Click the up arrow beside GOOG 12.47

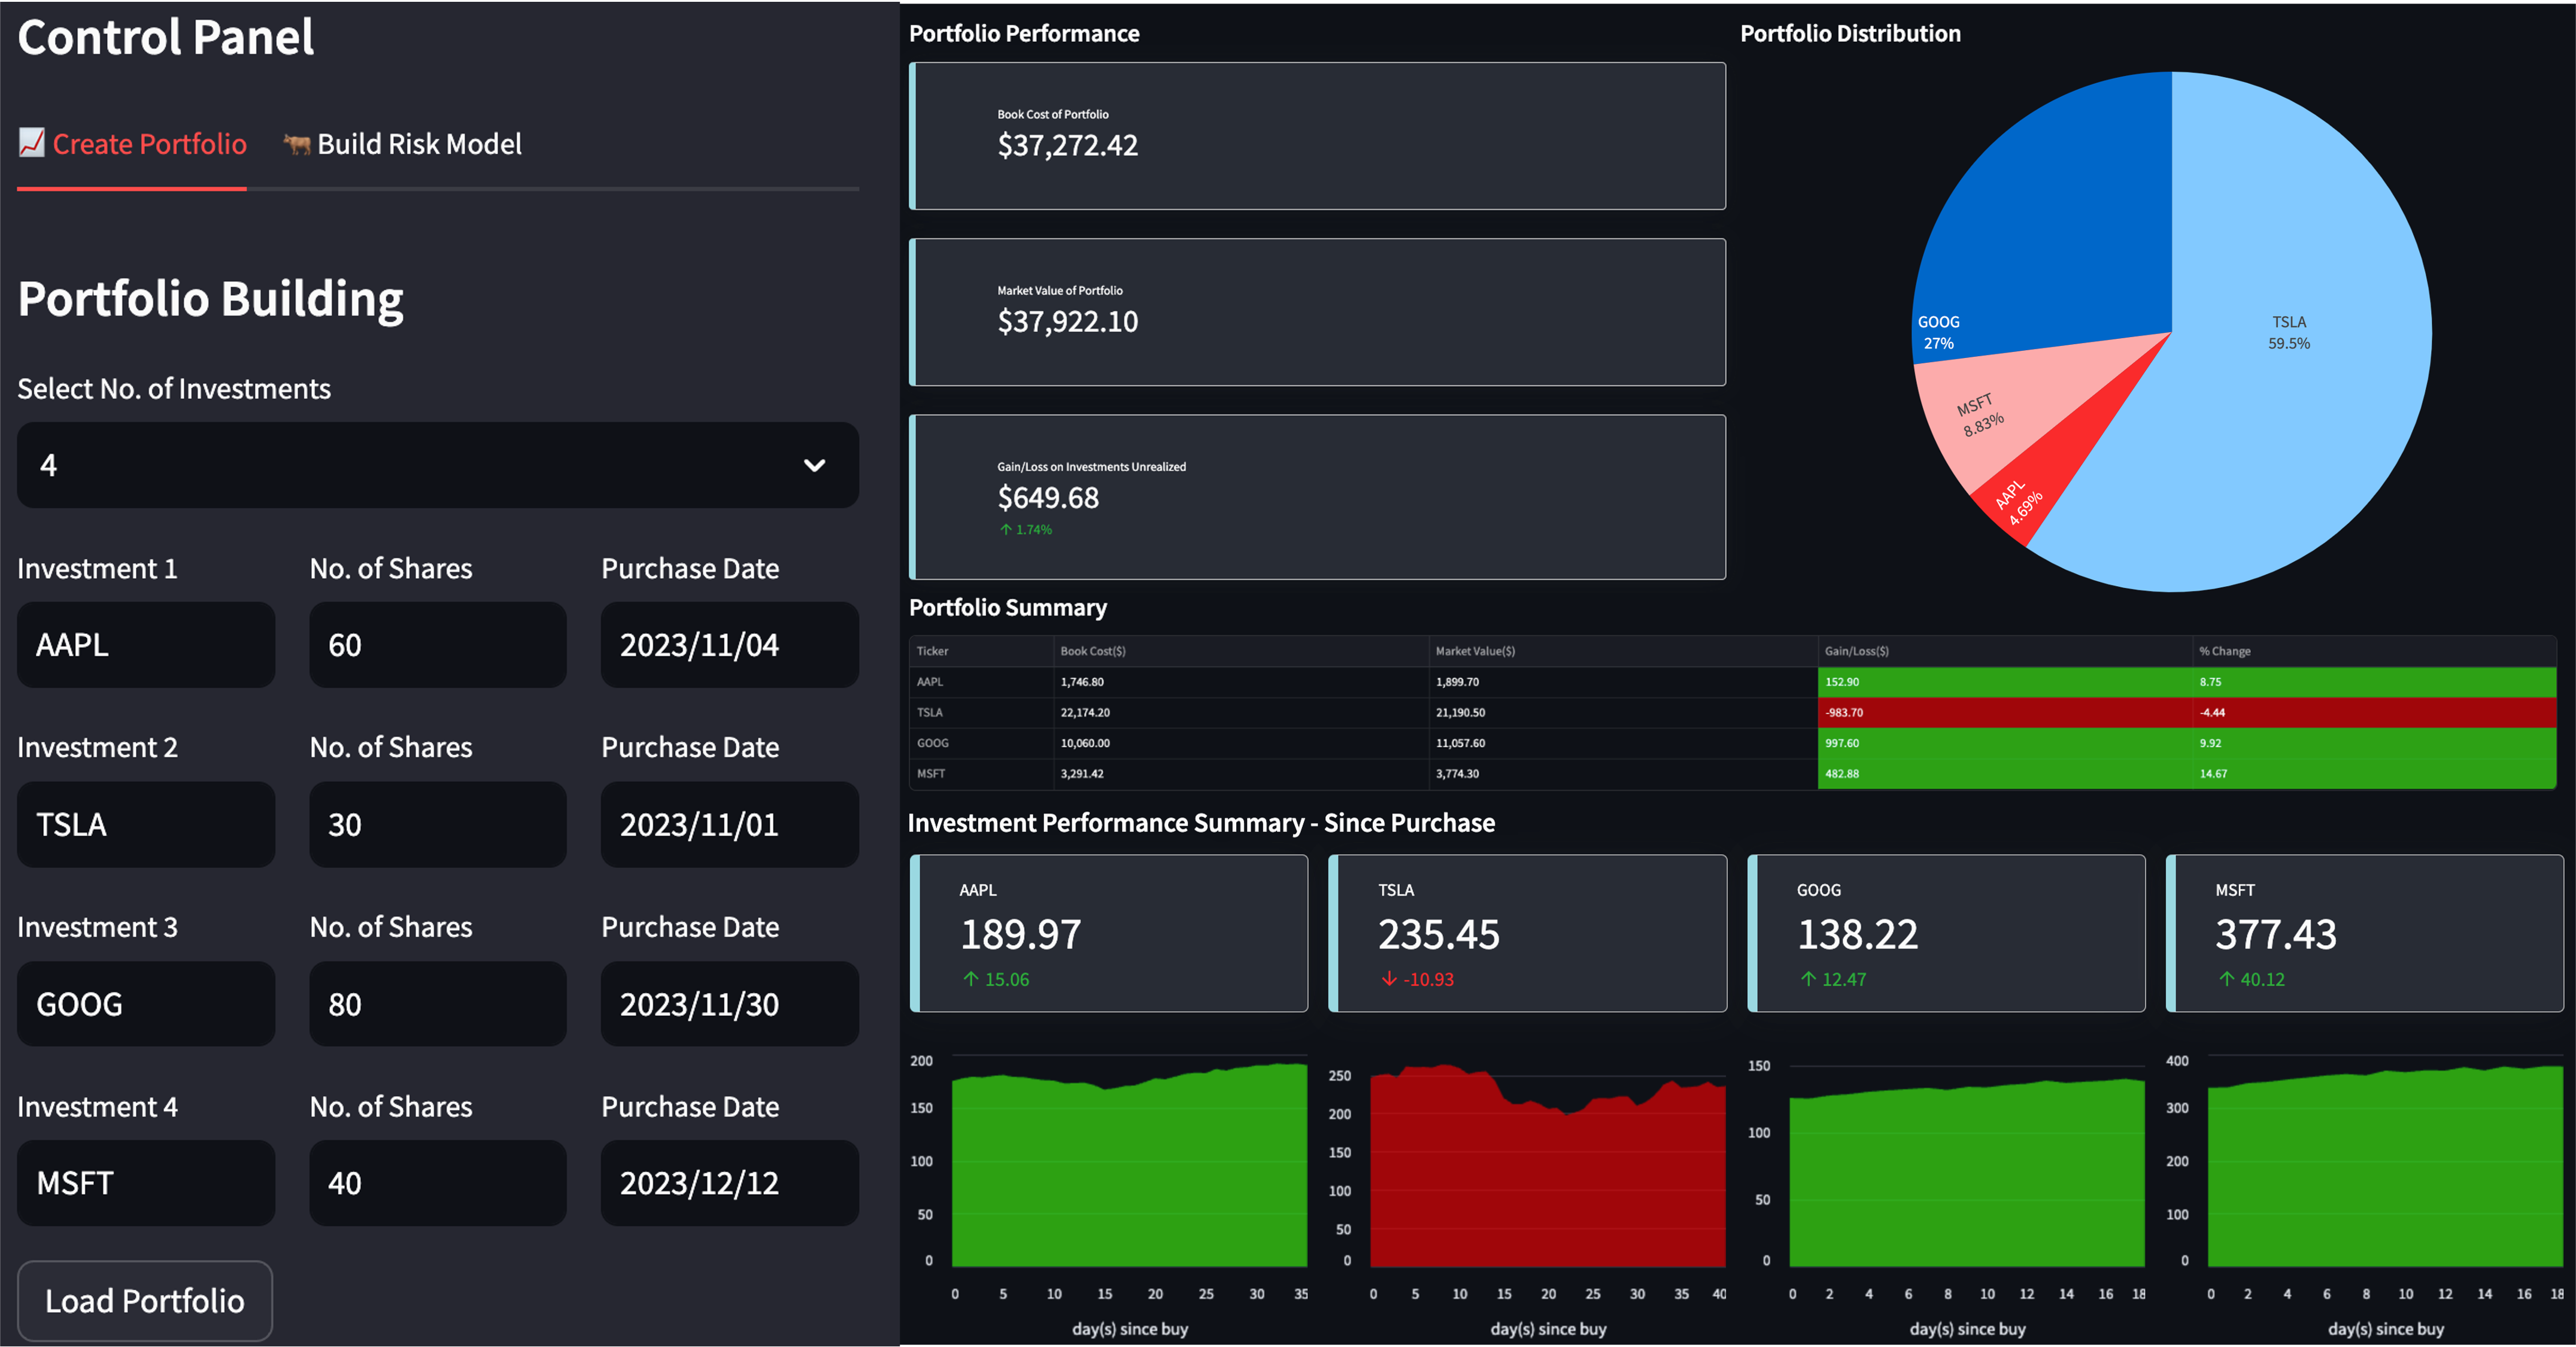pos(1808,979)
